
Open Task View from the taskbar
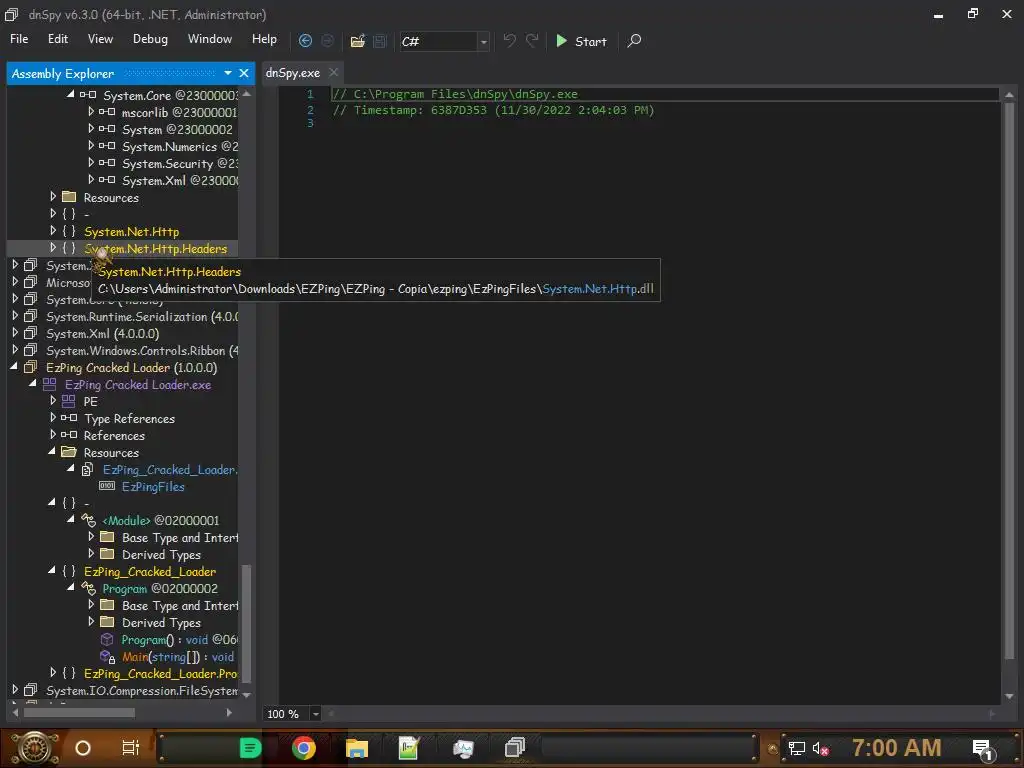coord(130,748)
